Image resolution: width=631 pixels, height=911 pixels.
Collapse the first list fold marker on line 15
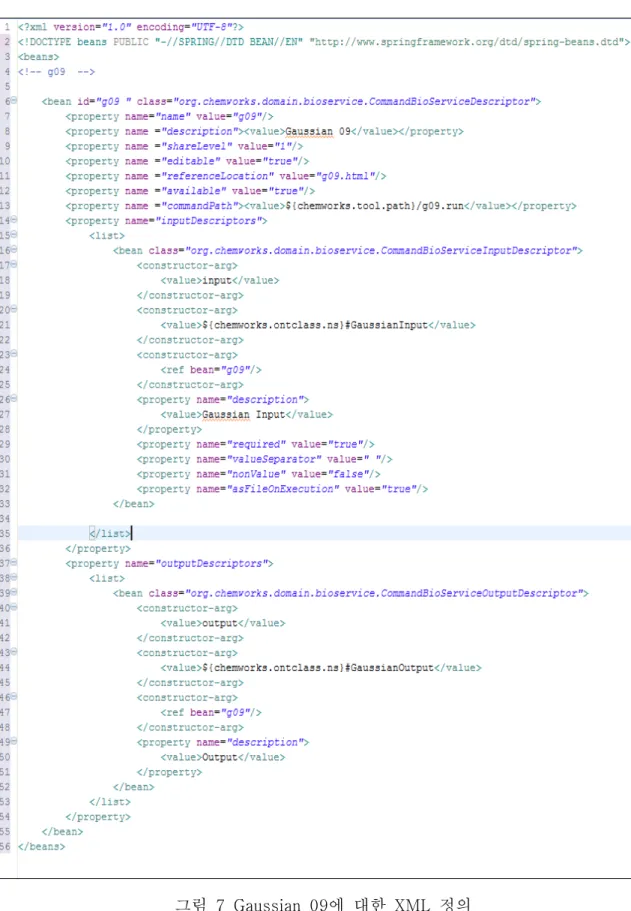(14, 235)
